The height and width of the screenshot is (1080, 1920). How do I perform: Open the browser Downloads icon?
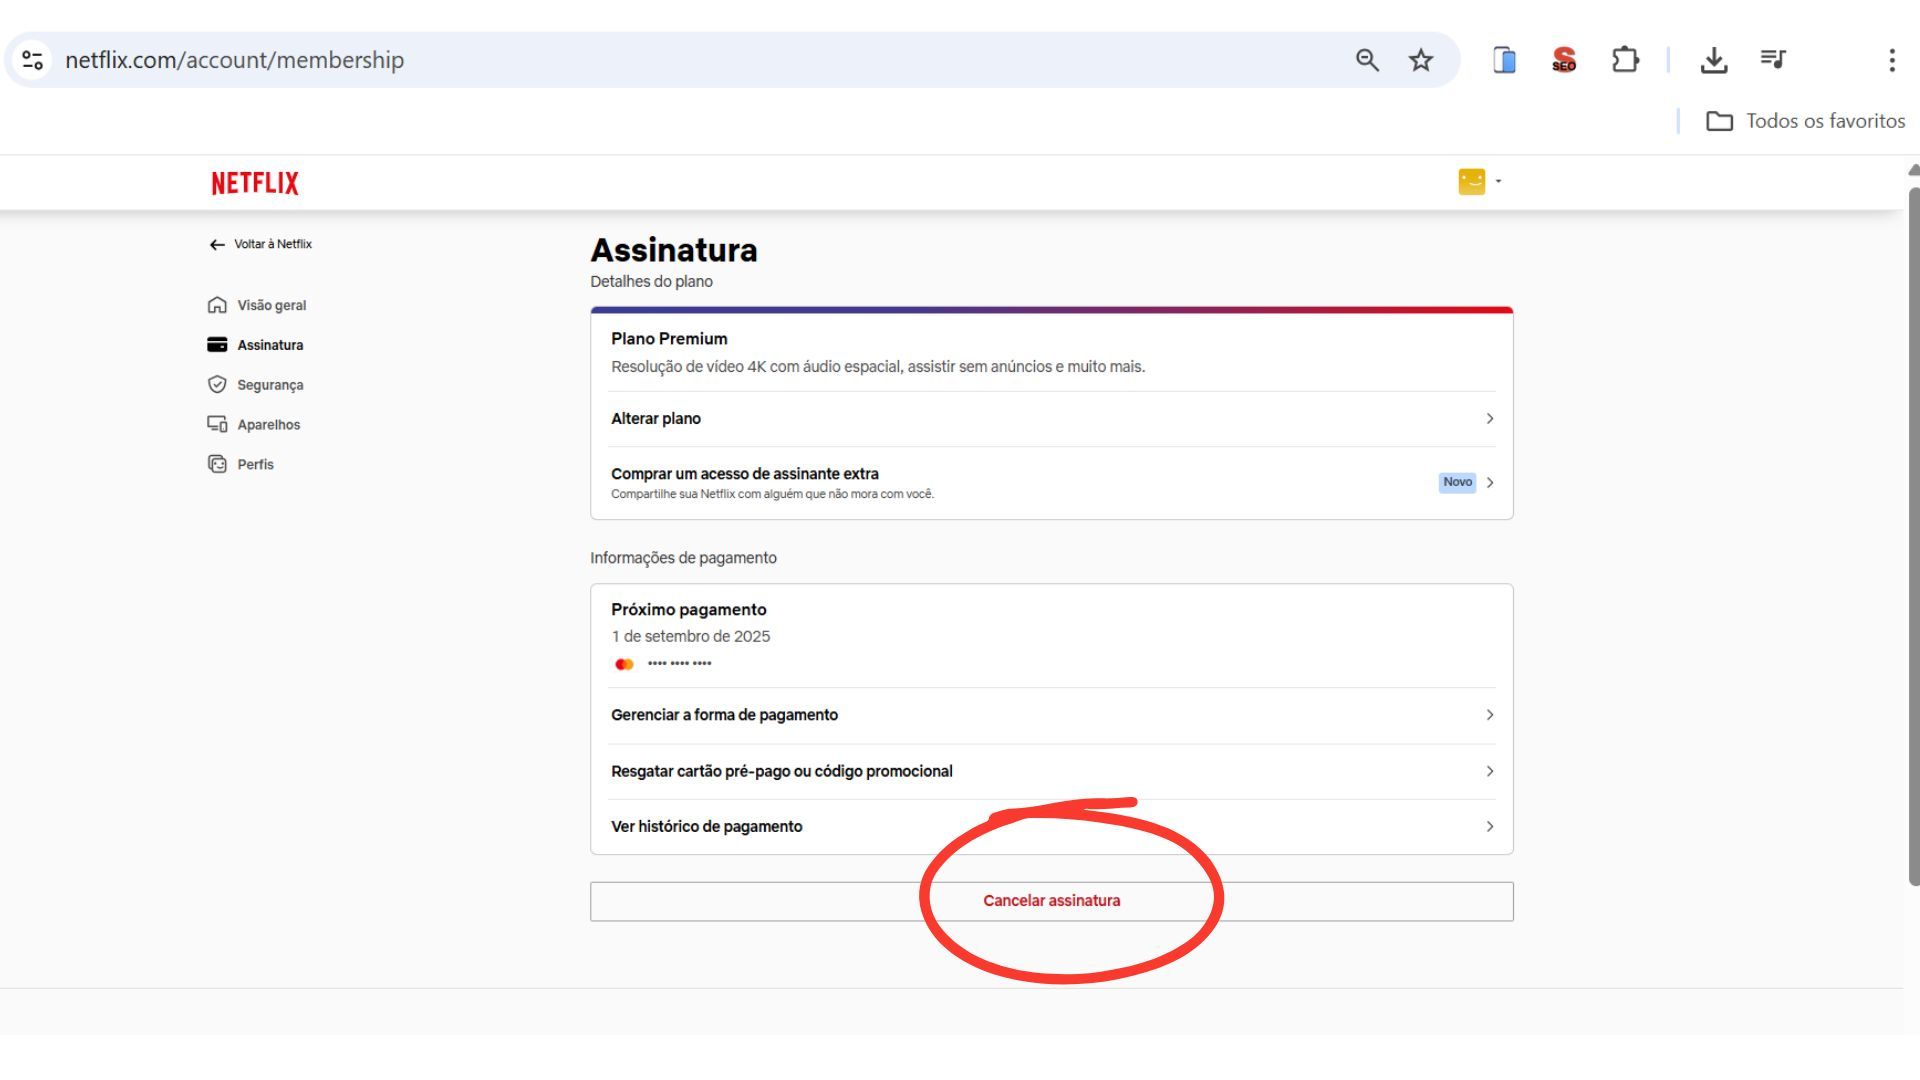pyautogui.click(x=1714, y=60)
